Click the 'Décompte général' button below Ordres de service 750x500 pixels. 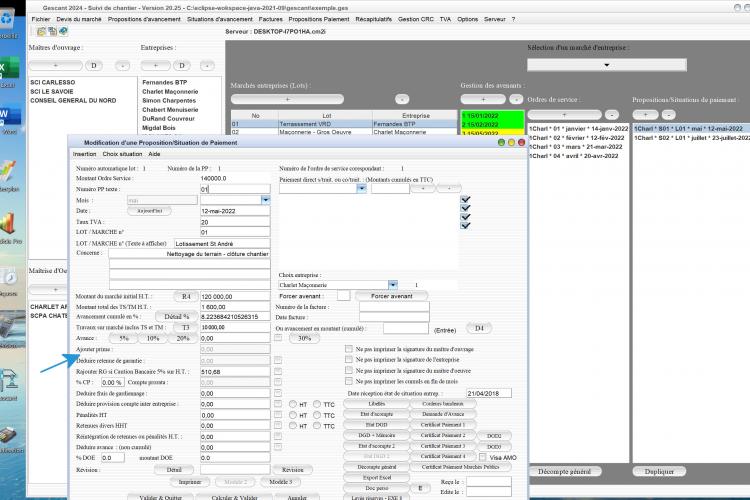[x=564, y=472]
